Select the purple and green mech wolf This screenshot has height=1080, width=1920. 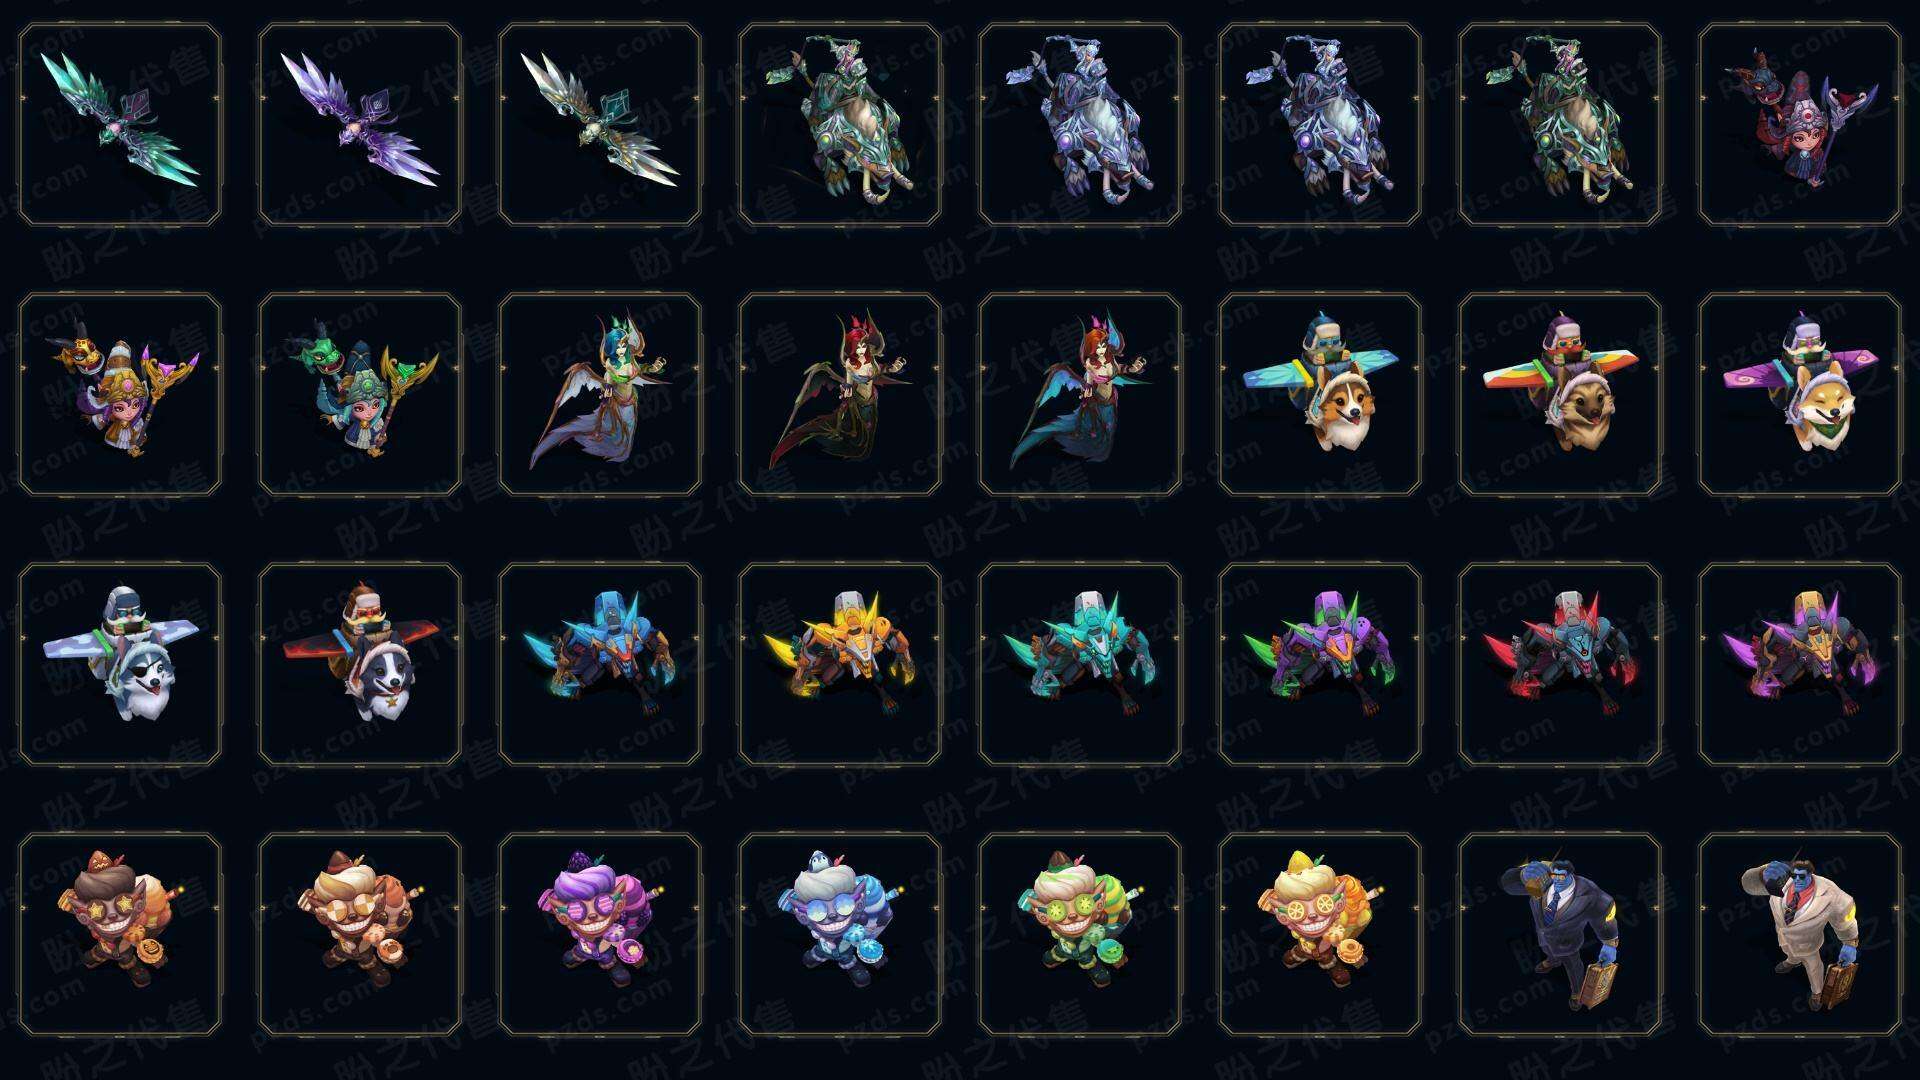[x=1320, y=664]
